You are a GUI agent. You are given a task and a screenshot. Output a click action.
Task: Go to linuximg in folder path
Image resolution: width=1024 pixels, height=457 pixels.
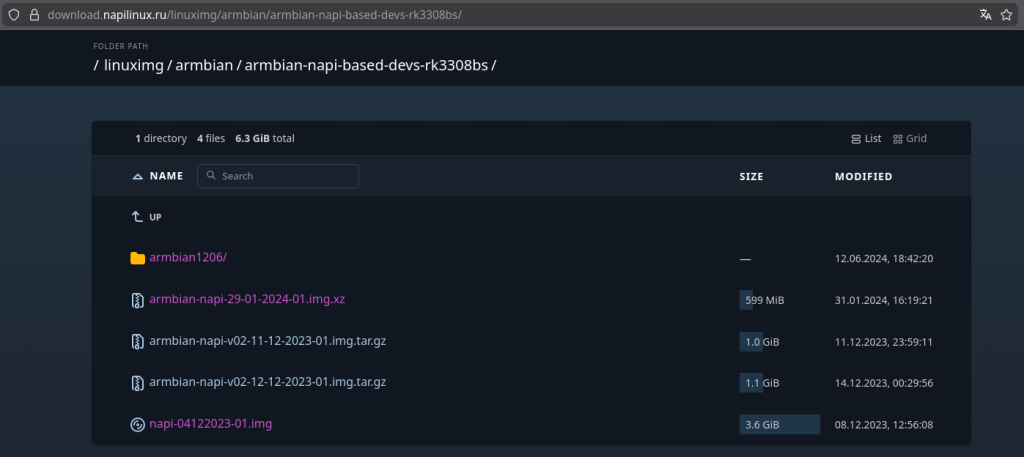click(134, 65)
